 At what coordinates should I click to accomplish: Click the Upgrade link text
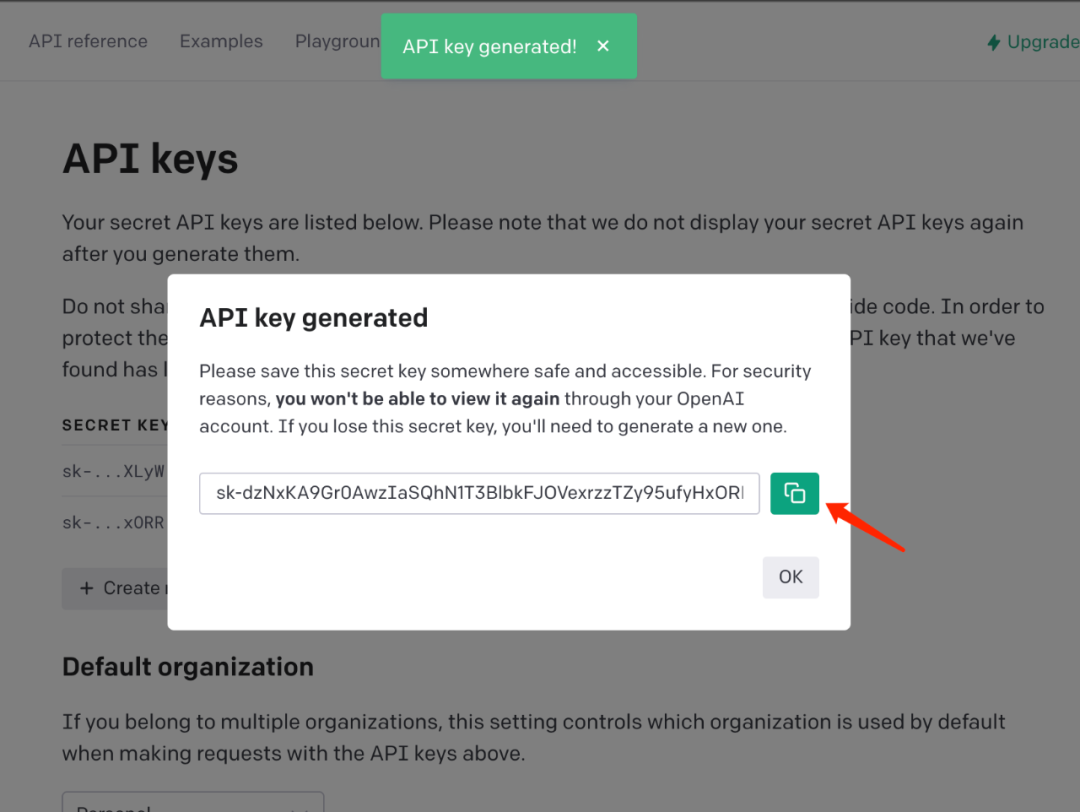pos(1043,42)
